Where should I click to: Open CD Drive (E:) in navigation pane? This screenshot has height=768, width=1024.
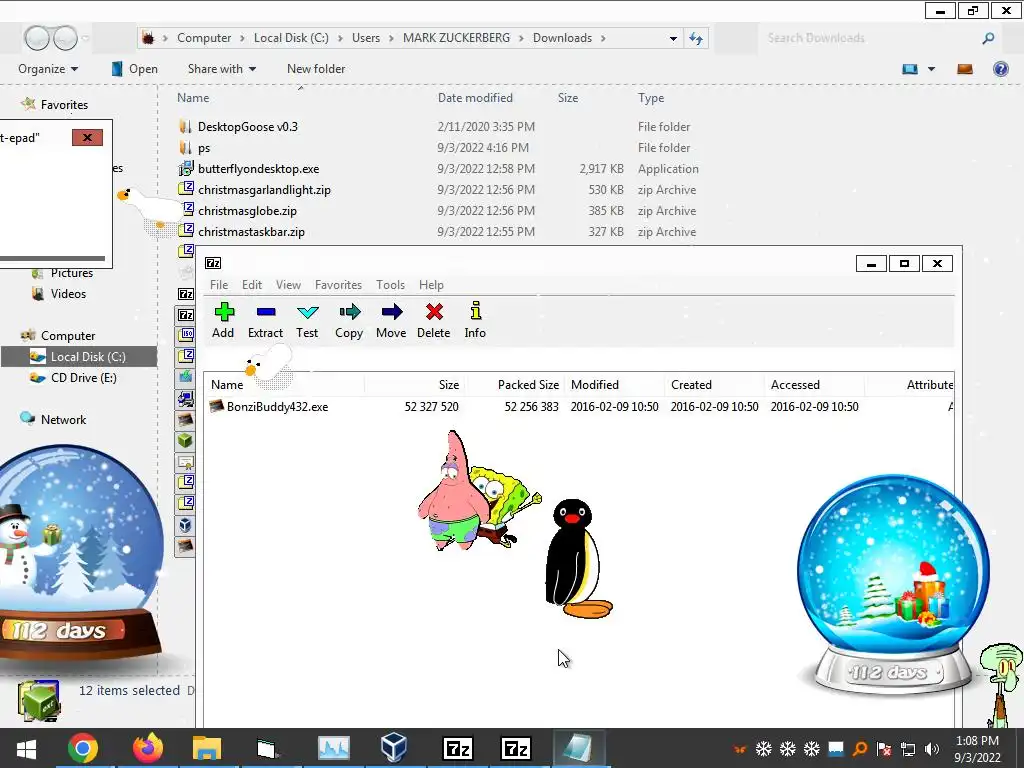(84, 377)
